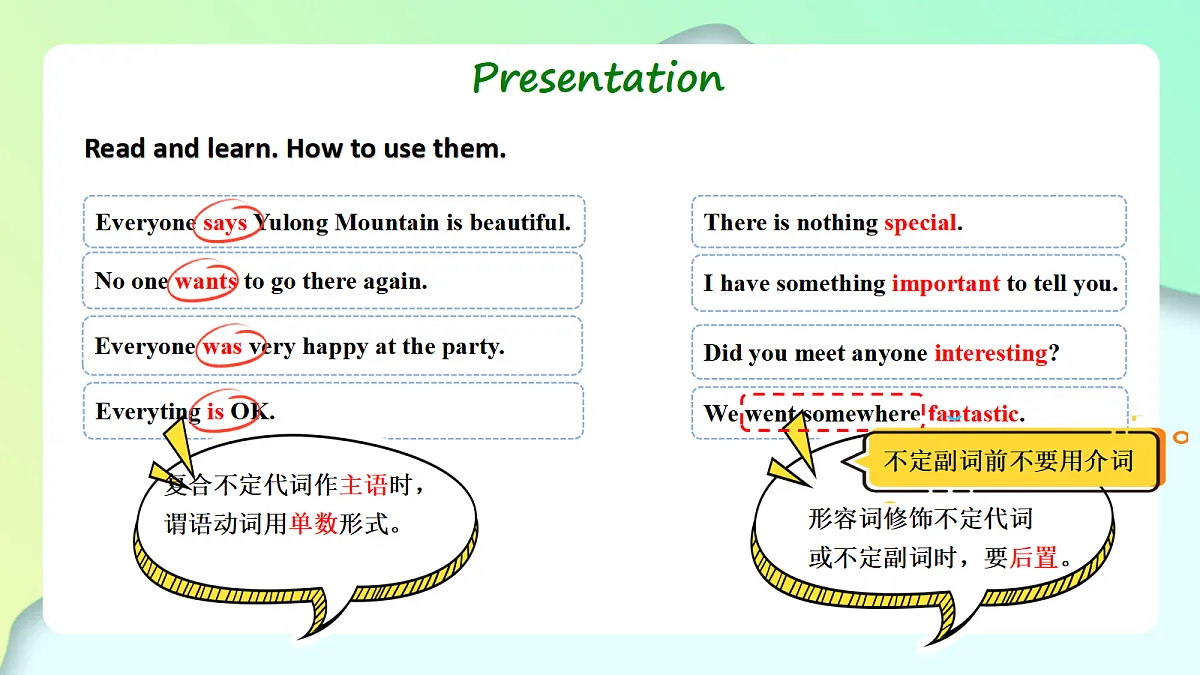Click the red word 'interesting'
Viewport: 1200px width, 675px height.
(991, 353)
